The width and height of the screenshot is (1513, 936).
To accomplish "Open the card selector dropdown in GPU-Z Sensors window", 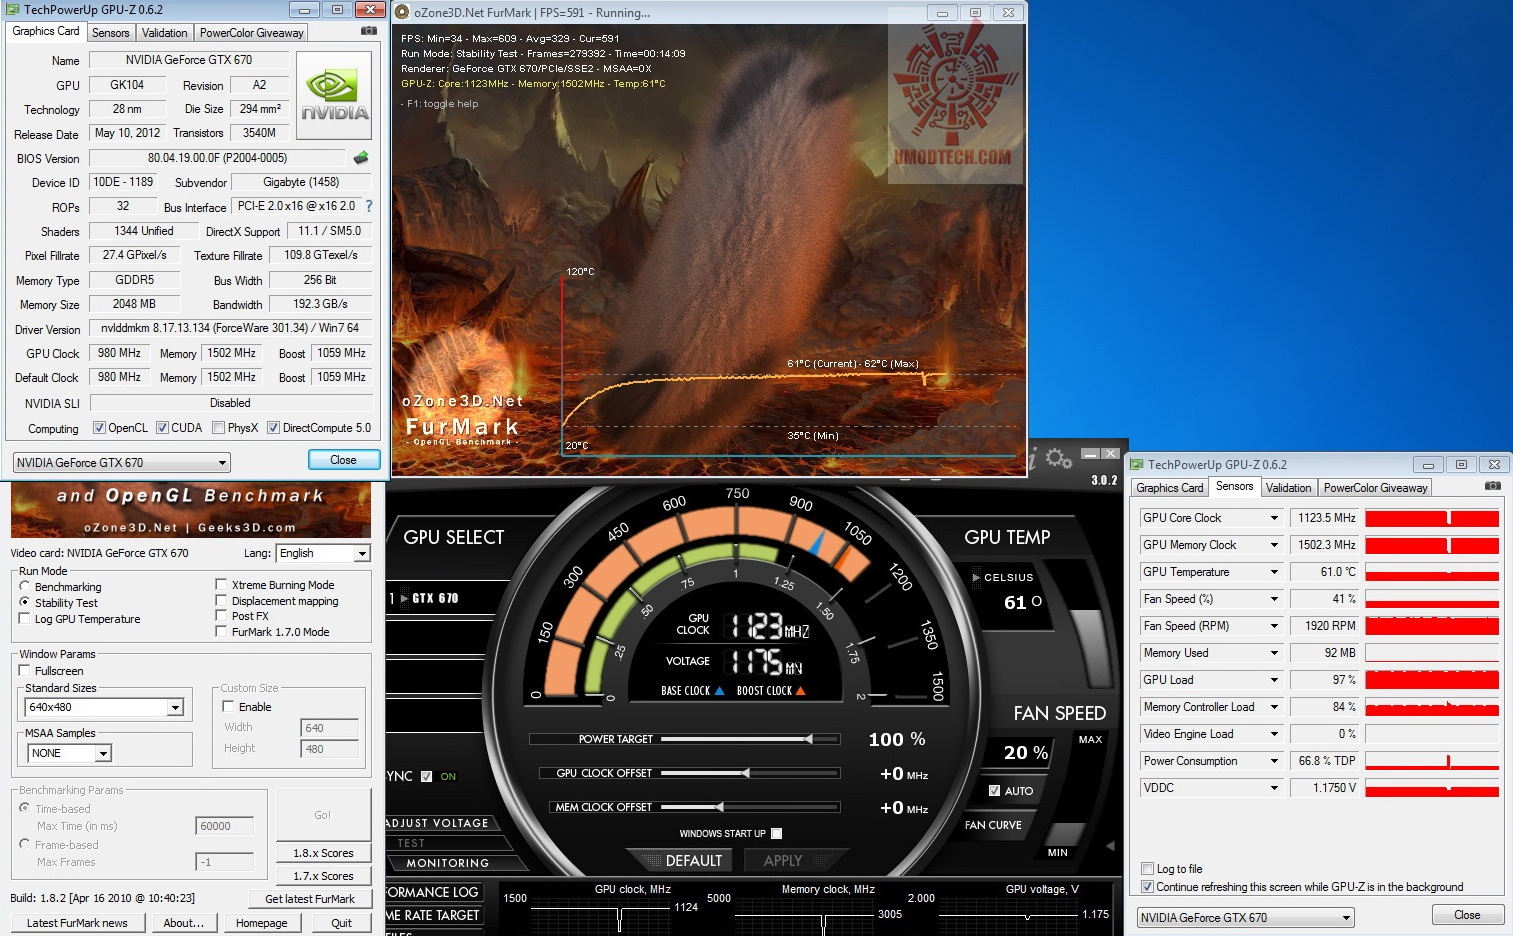I will 1246,917.
